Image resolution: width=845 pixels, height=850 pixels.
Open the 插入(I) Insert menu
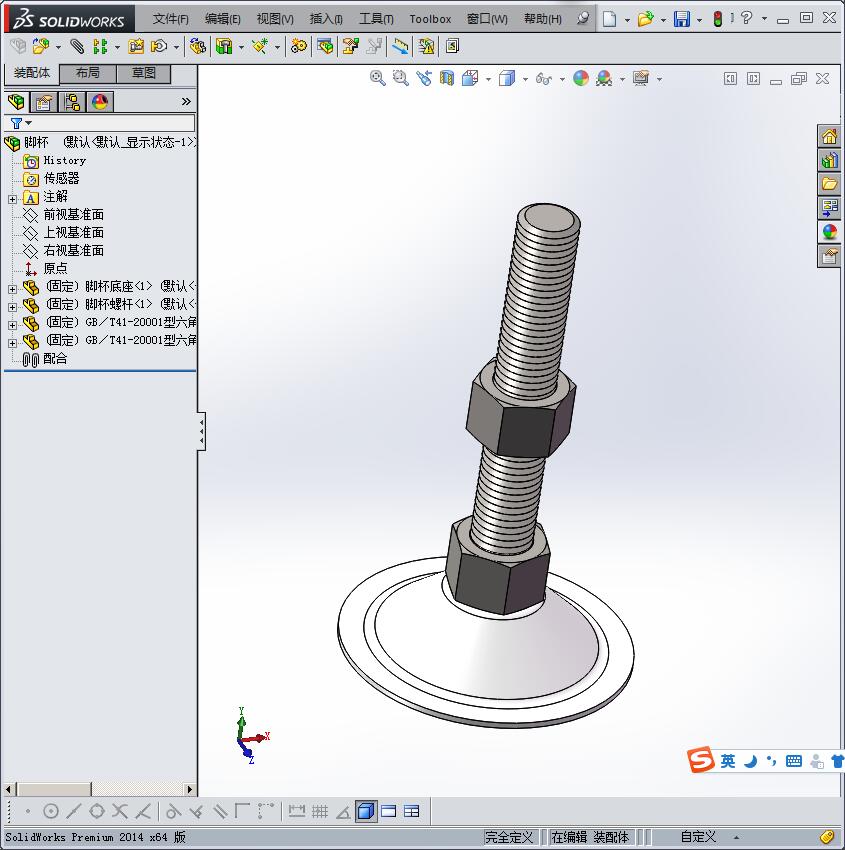coord(326,19)
